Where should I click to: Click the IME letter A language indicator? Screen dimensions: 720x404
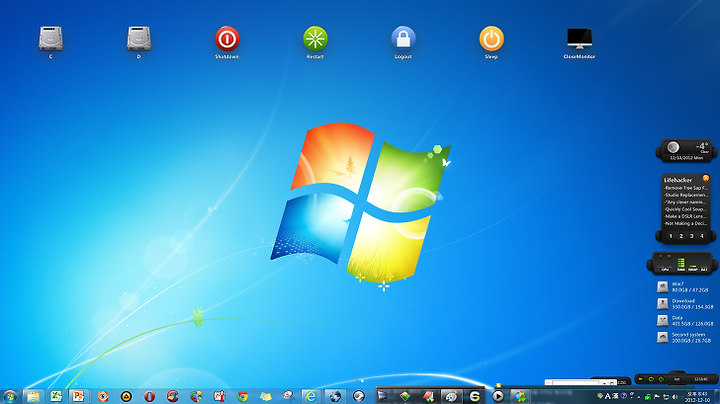[608, 396]
